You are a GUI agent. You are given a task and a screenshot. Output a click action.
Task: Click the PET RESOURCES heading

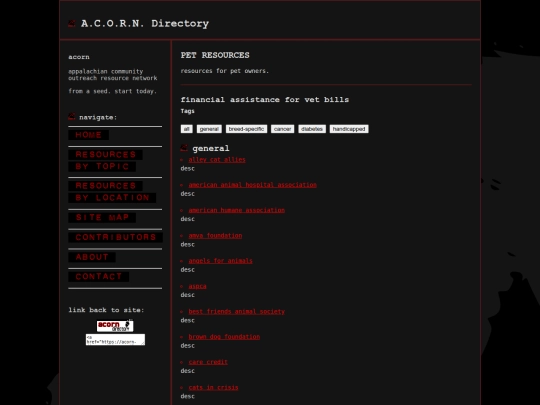coord(215,55)
